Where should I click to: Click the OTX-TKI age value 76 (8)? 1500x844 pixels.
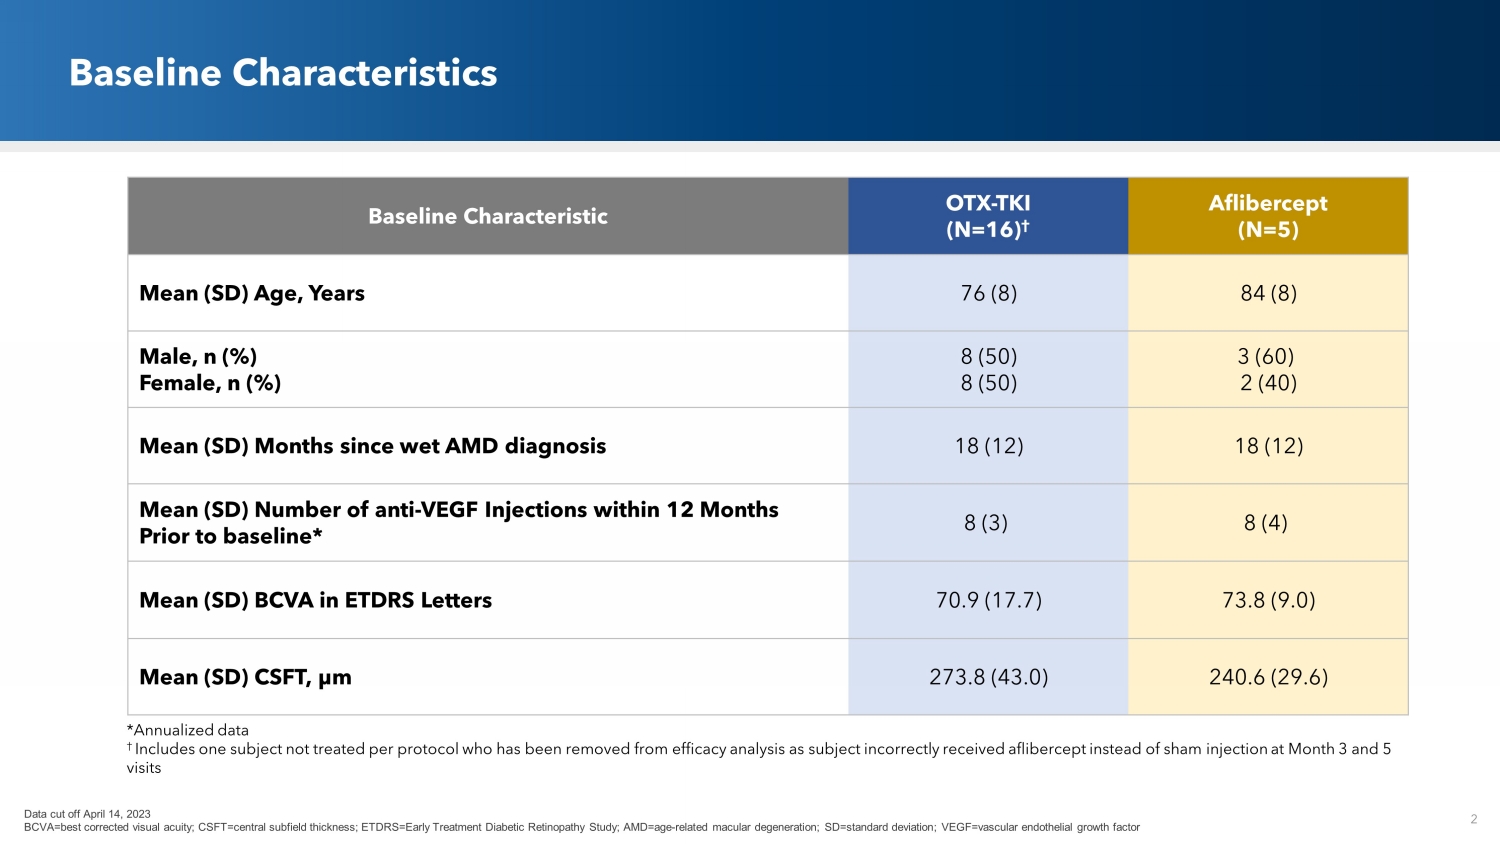988,293
